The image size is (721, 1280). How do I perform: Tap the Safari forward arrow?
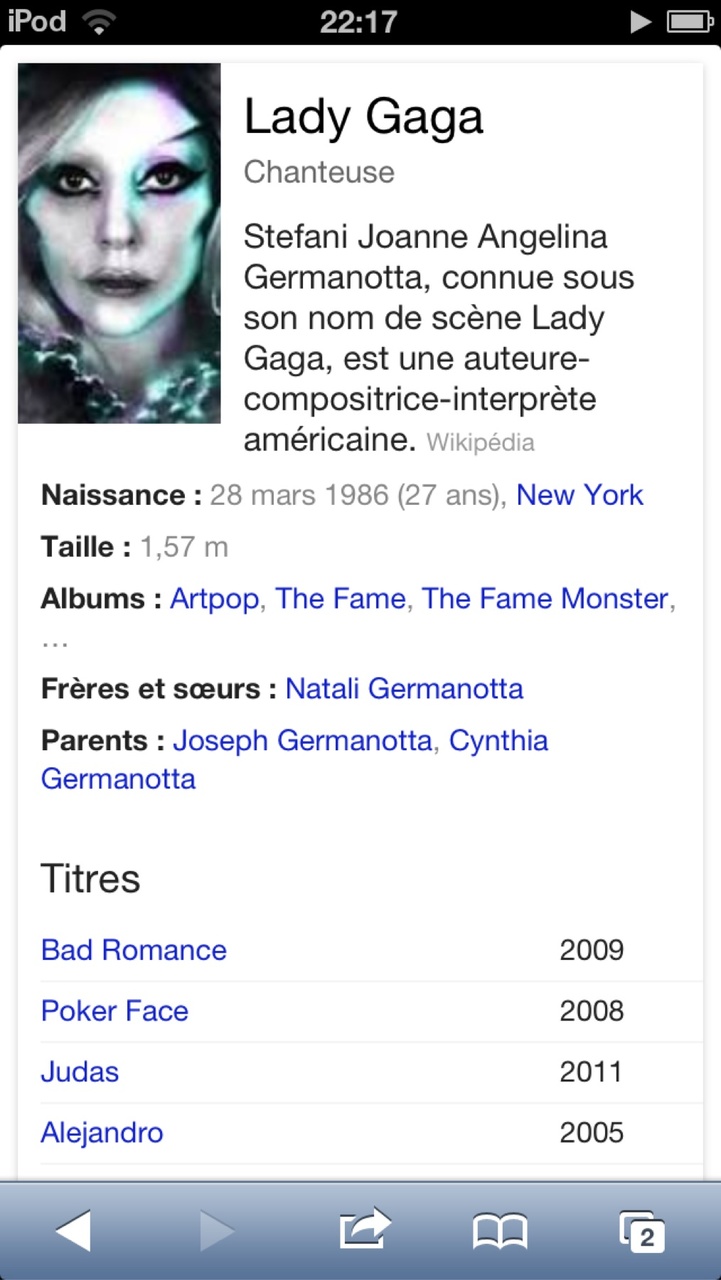(216, 1229)
